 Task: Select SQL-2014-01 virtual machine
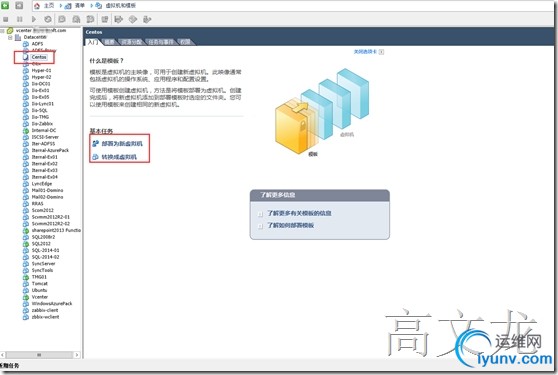coord(46,250)
